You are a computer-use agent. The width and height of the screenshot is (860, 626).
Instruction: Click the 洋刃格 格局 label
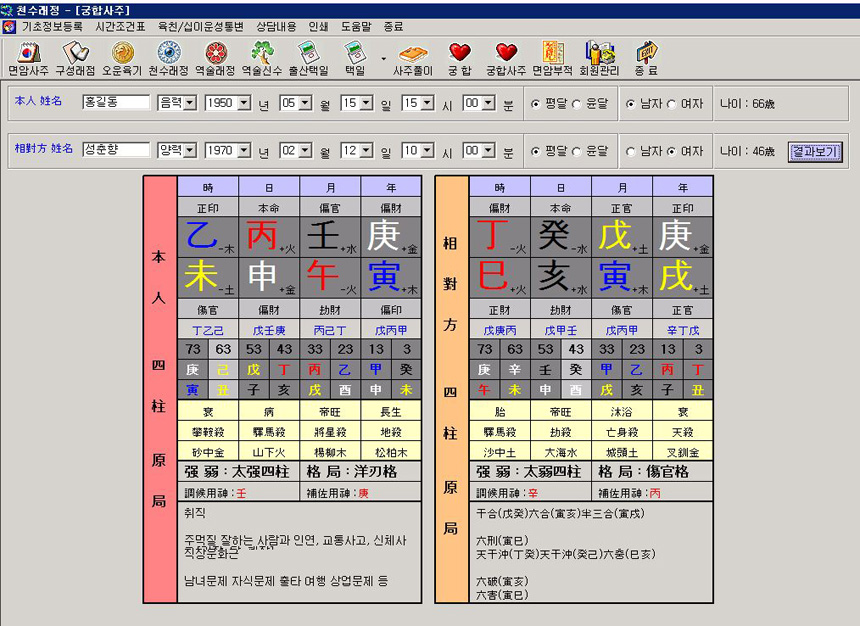click(376, 472)
